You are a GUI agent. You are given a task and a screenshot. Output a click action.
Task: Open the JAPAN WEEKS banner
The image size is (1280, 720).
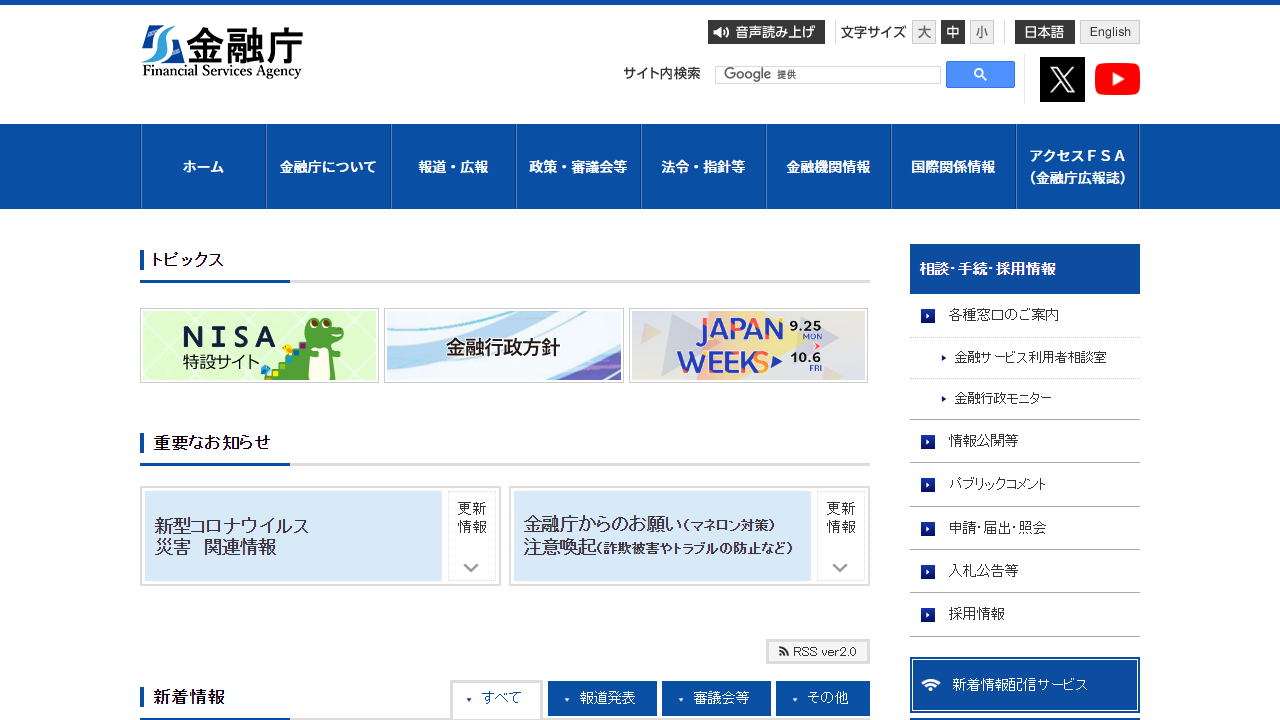748,345
